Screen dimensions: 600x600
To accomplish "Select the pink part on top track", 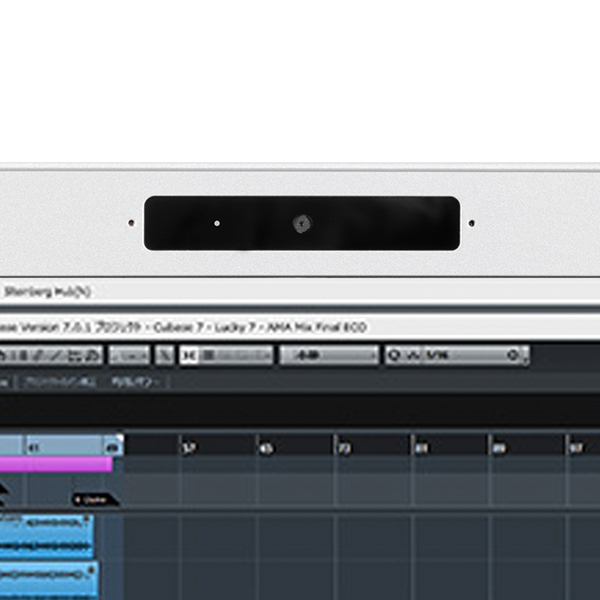I will pyautogui.click(x=56, y=464).
